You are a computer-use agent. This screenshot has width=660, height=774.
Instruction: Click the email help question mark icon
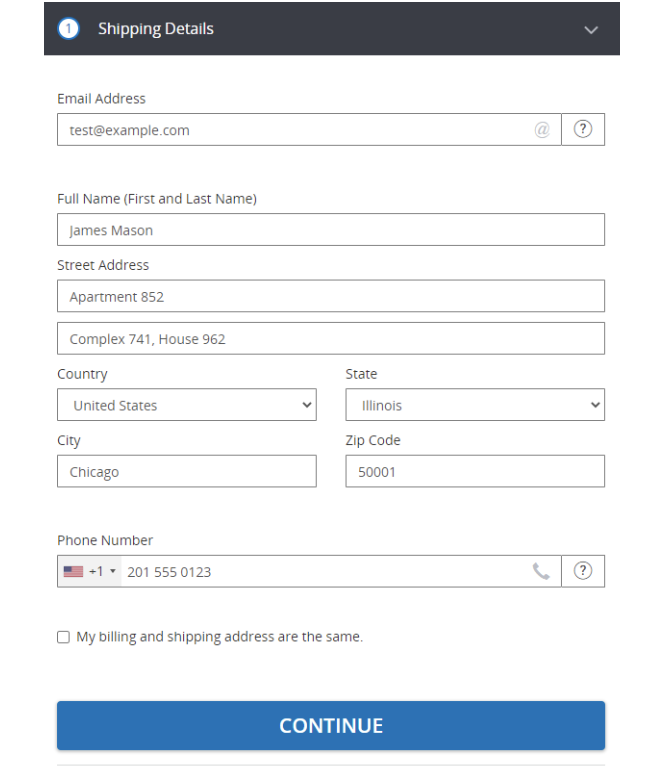[583, 129]
